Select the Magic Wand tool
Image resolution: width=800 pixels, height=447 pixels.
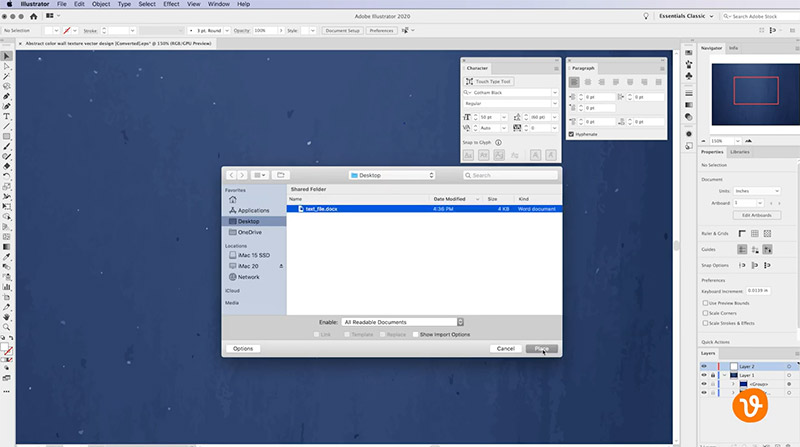7,77
